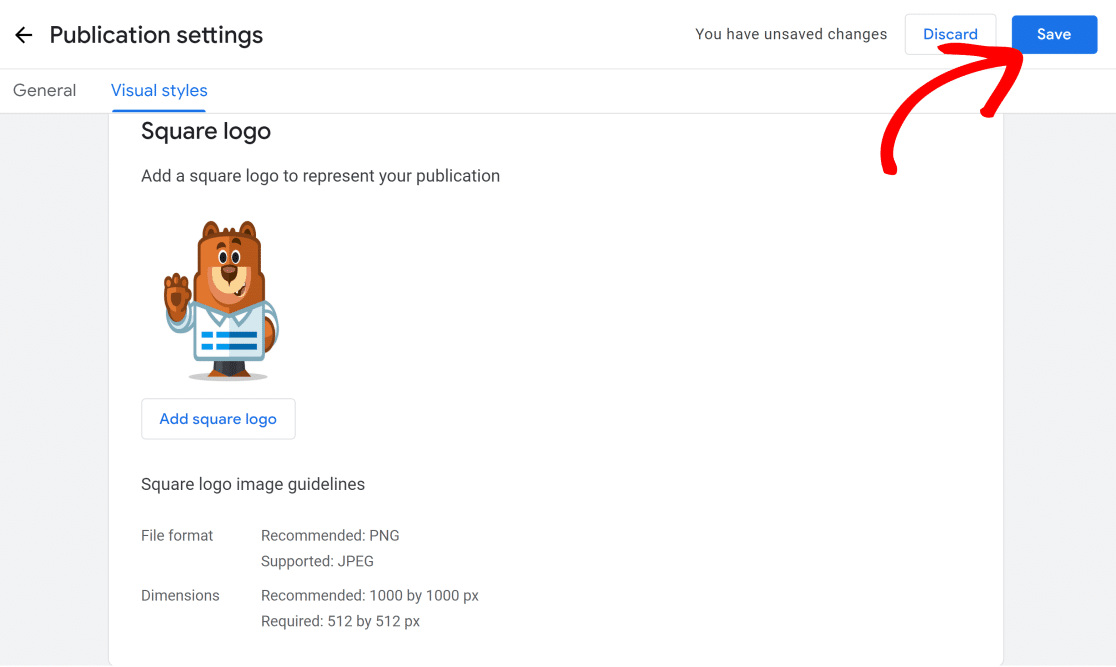Click the Square logo section heading

click(206, 131)
